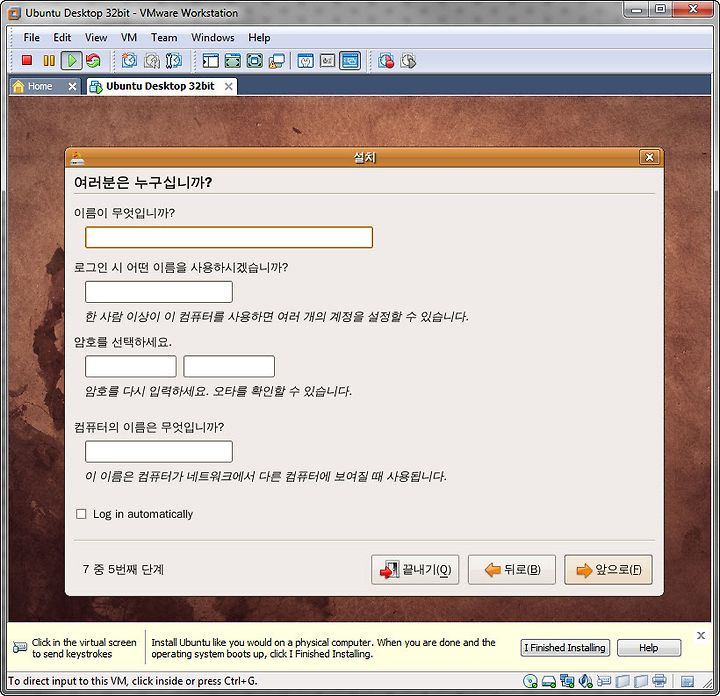The image size is (720, 696).
Task: Open the Snapshot Manager icon
Action: point(174,61)
